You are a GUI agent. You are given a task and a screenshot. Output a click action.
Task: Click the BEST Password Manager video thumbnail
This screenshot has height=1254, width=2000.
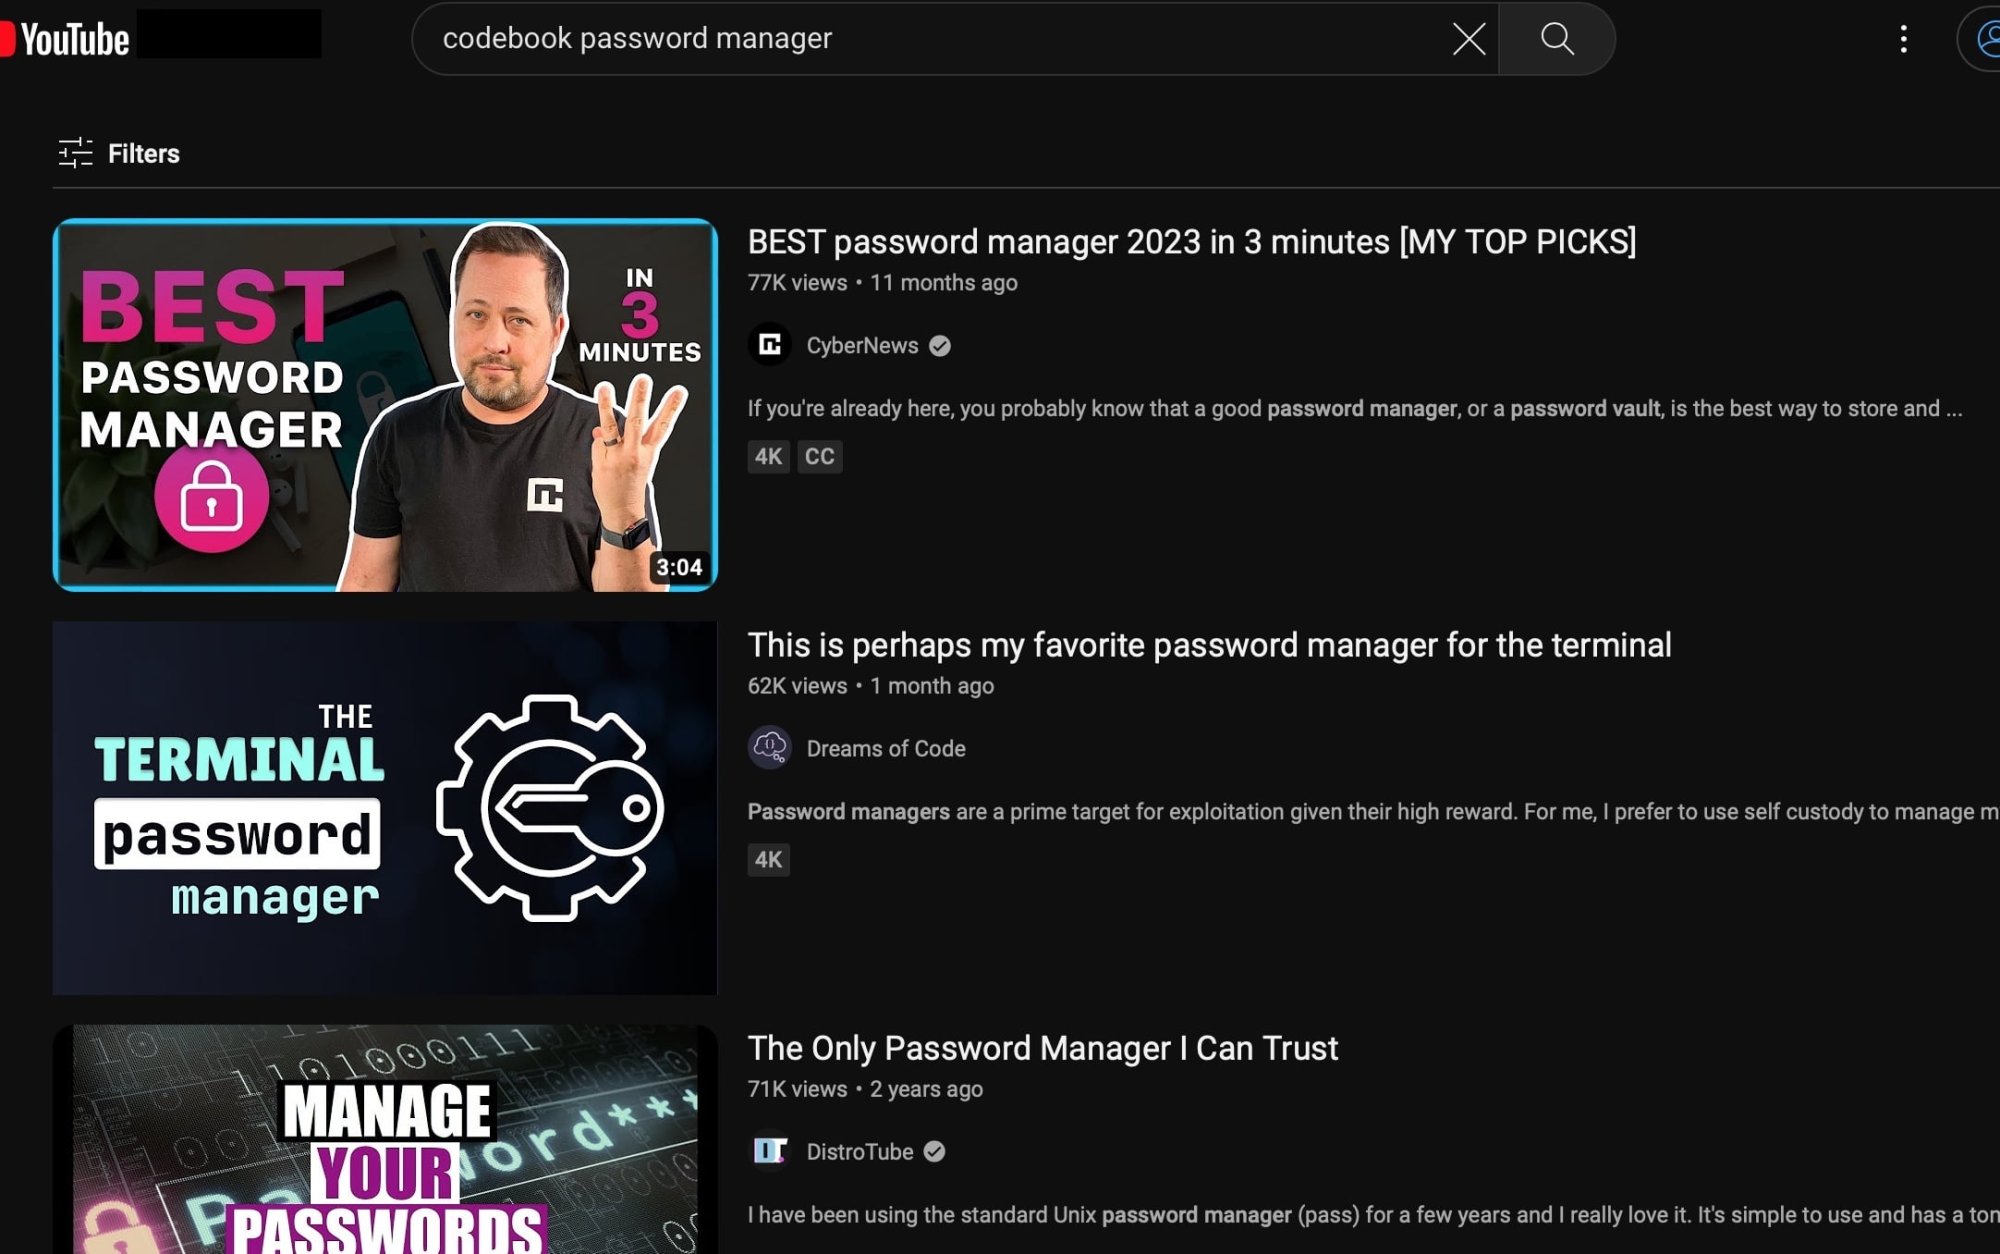385,405
